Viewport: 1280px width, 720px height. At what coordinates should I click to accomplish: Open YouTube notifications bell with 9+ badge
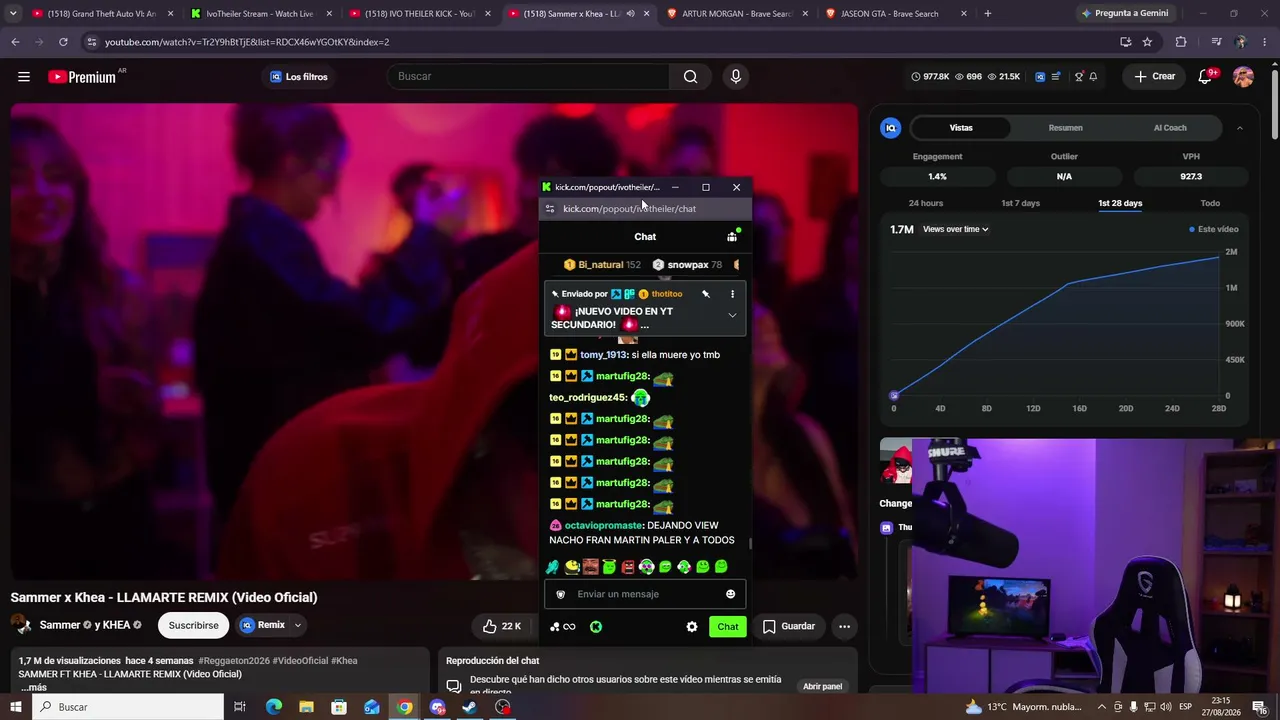[1205, 77]
